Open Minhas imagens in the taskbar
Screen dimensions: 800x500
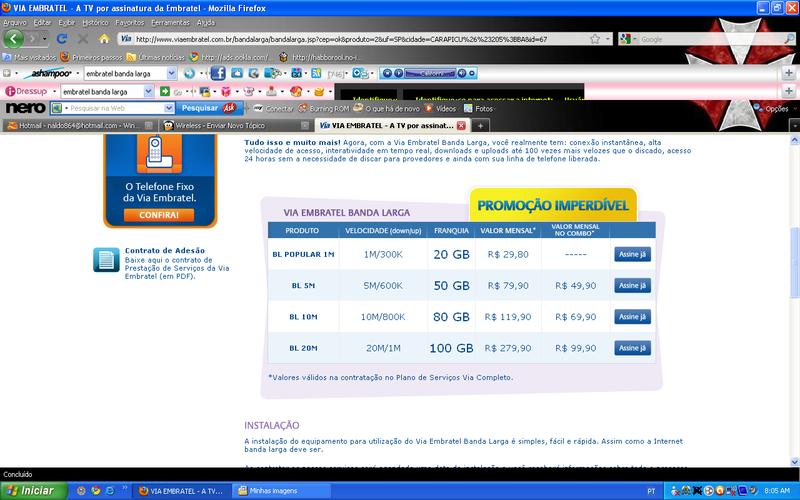[282, 491]
